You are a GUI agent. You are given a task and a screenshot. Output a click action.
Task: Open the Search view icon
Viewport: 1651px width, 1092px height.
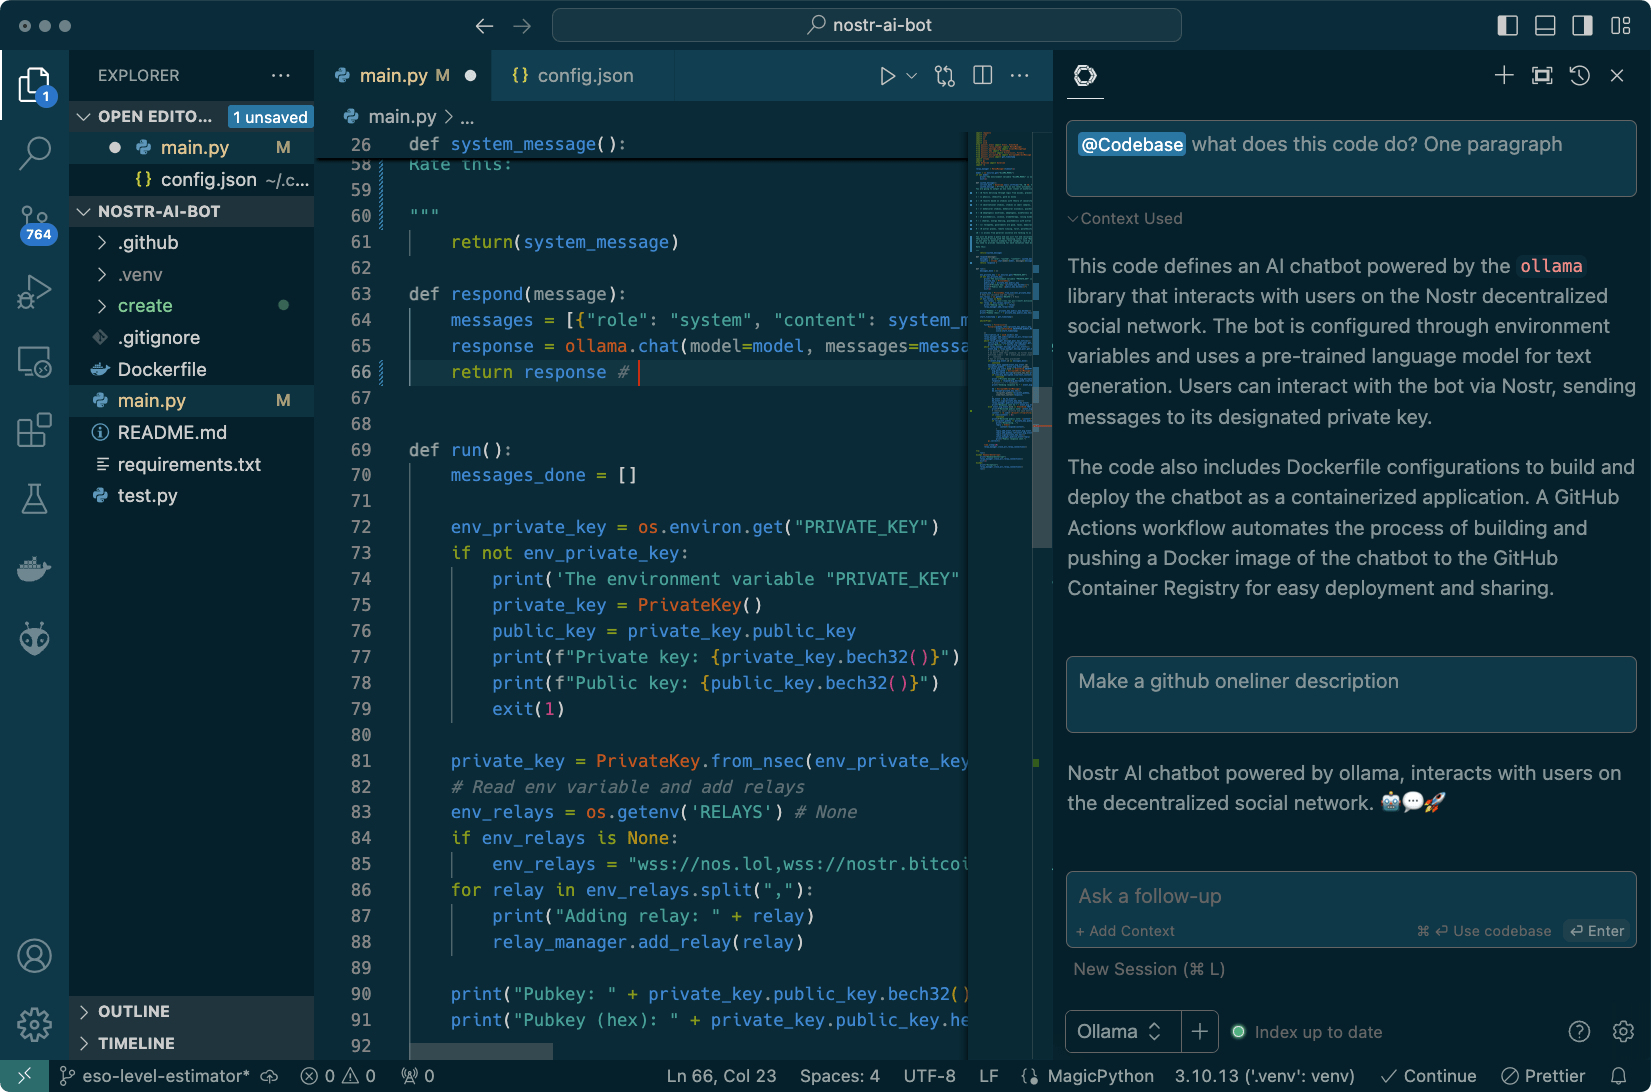pyautogui.click(x=34, y=153)
